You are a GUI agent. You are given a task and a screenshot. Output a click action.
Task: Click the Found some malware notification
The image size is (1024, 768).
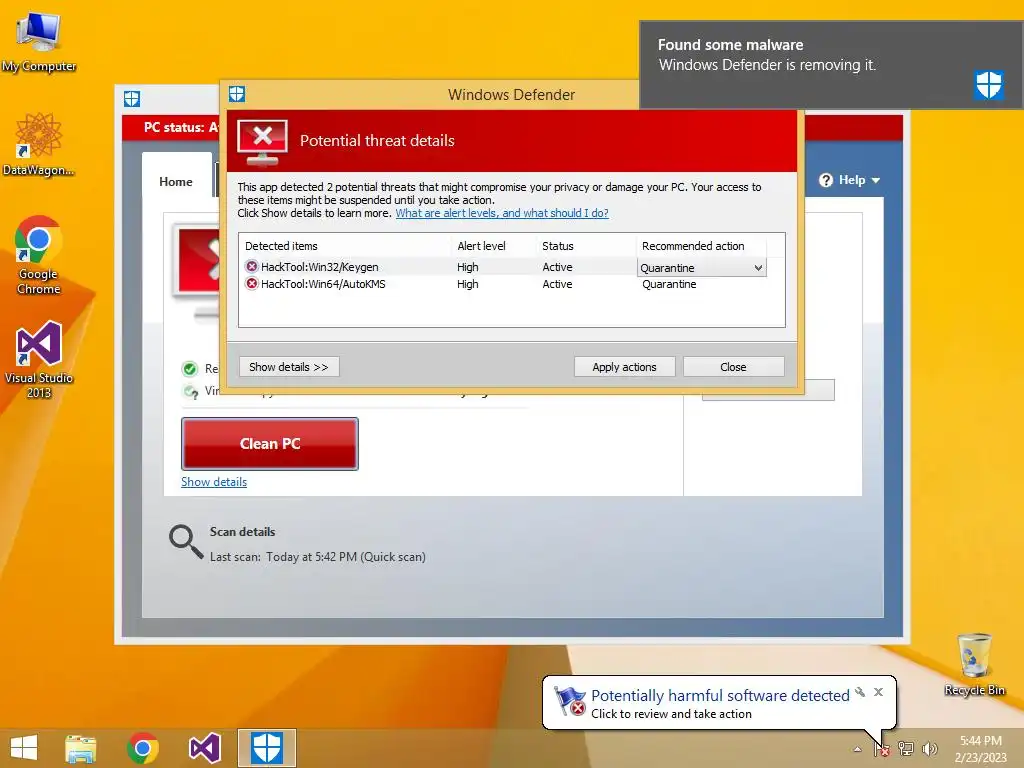[x=831, y=65]
